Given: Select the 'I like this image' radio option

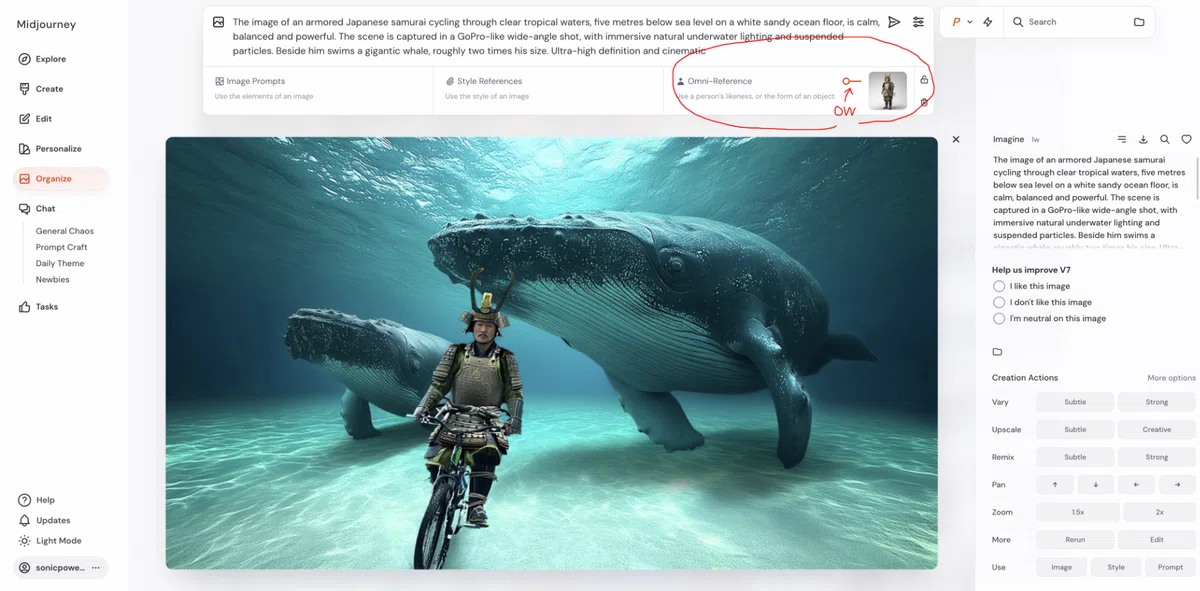Looking at the screenshot, I should pos(999,286).
